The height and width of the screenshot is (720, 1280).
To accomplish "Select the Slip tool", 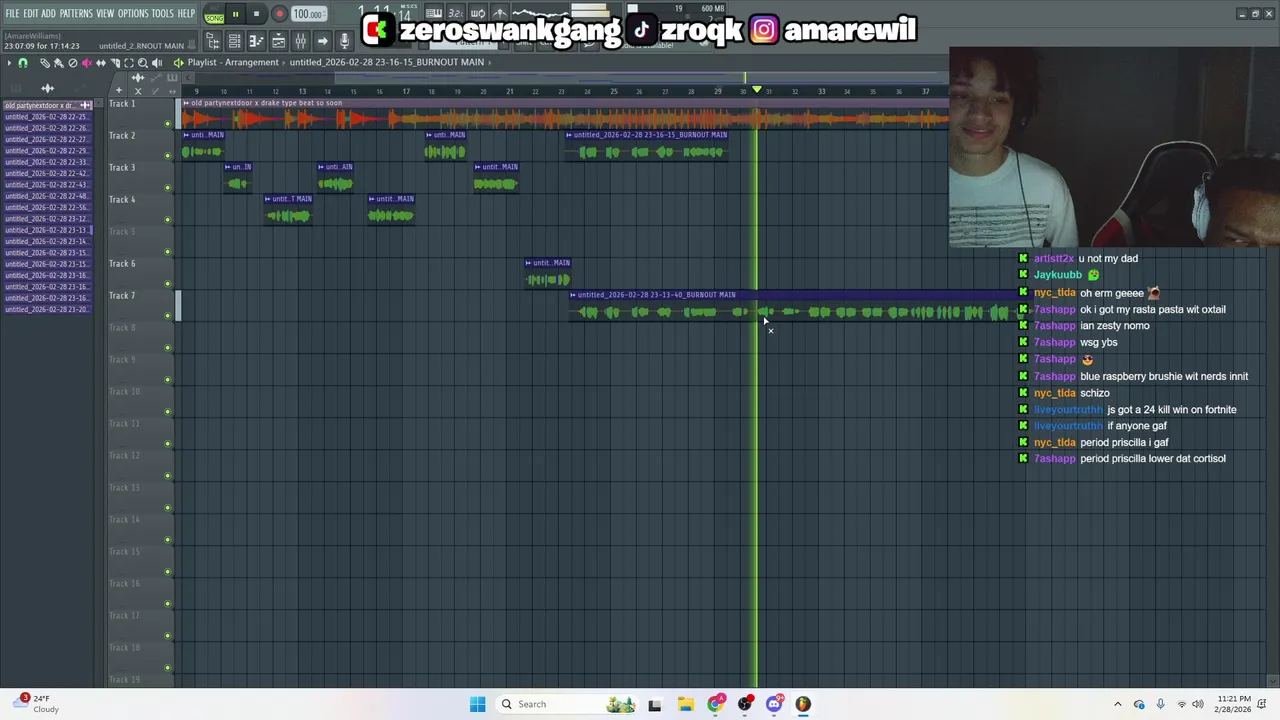I will click(x=101, y=62).
